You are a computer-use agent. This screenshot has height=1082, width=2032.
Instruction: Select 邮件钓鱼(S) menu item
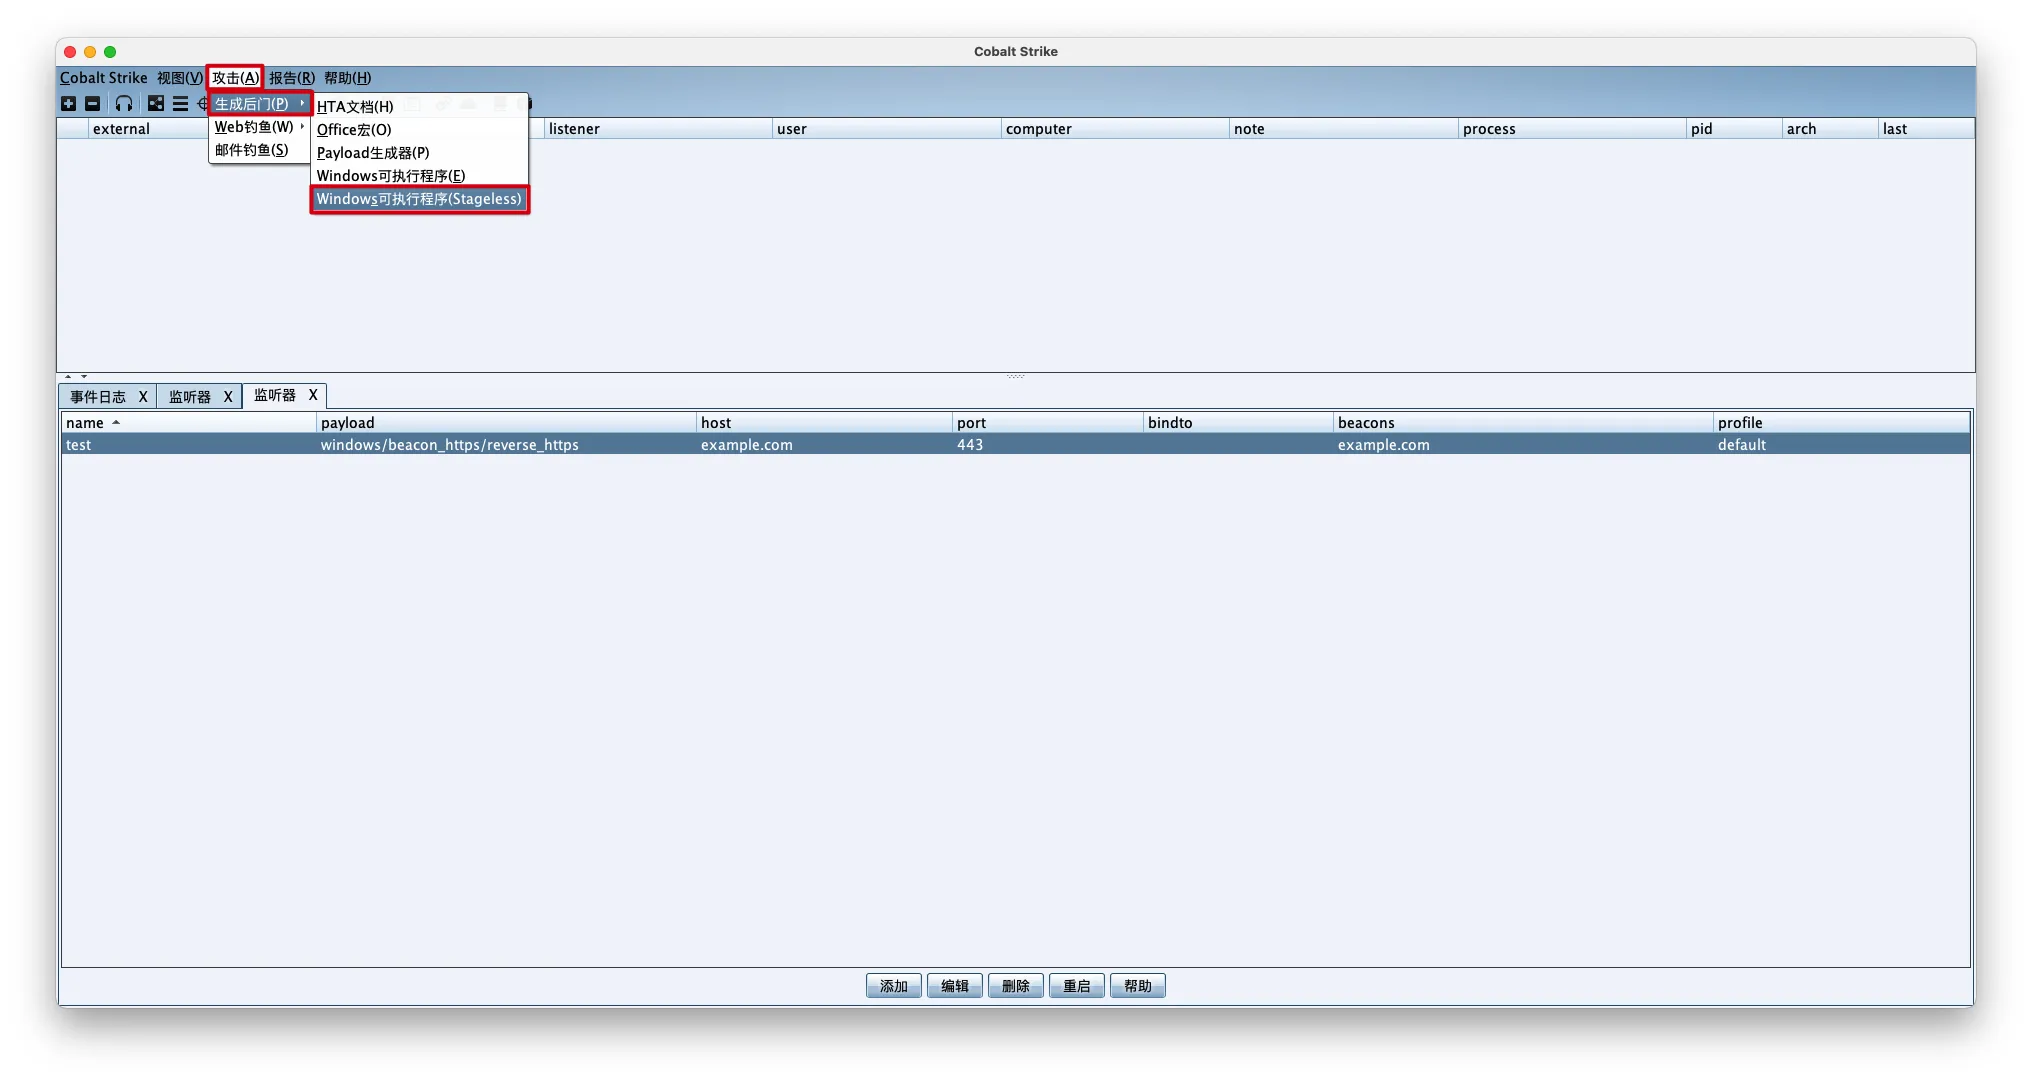coord(260,150)
